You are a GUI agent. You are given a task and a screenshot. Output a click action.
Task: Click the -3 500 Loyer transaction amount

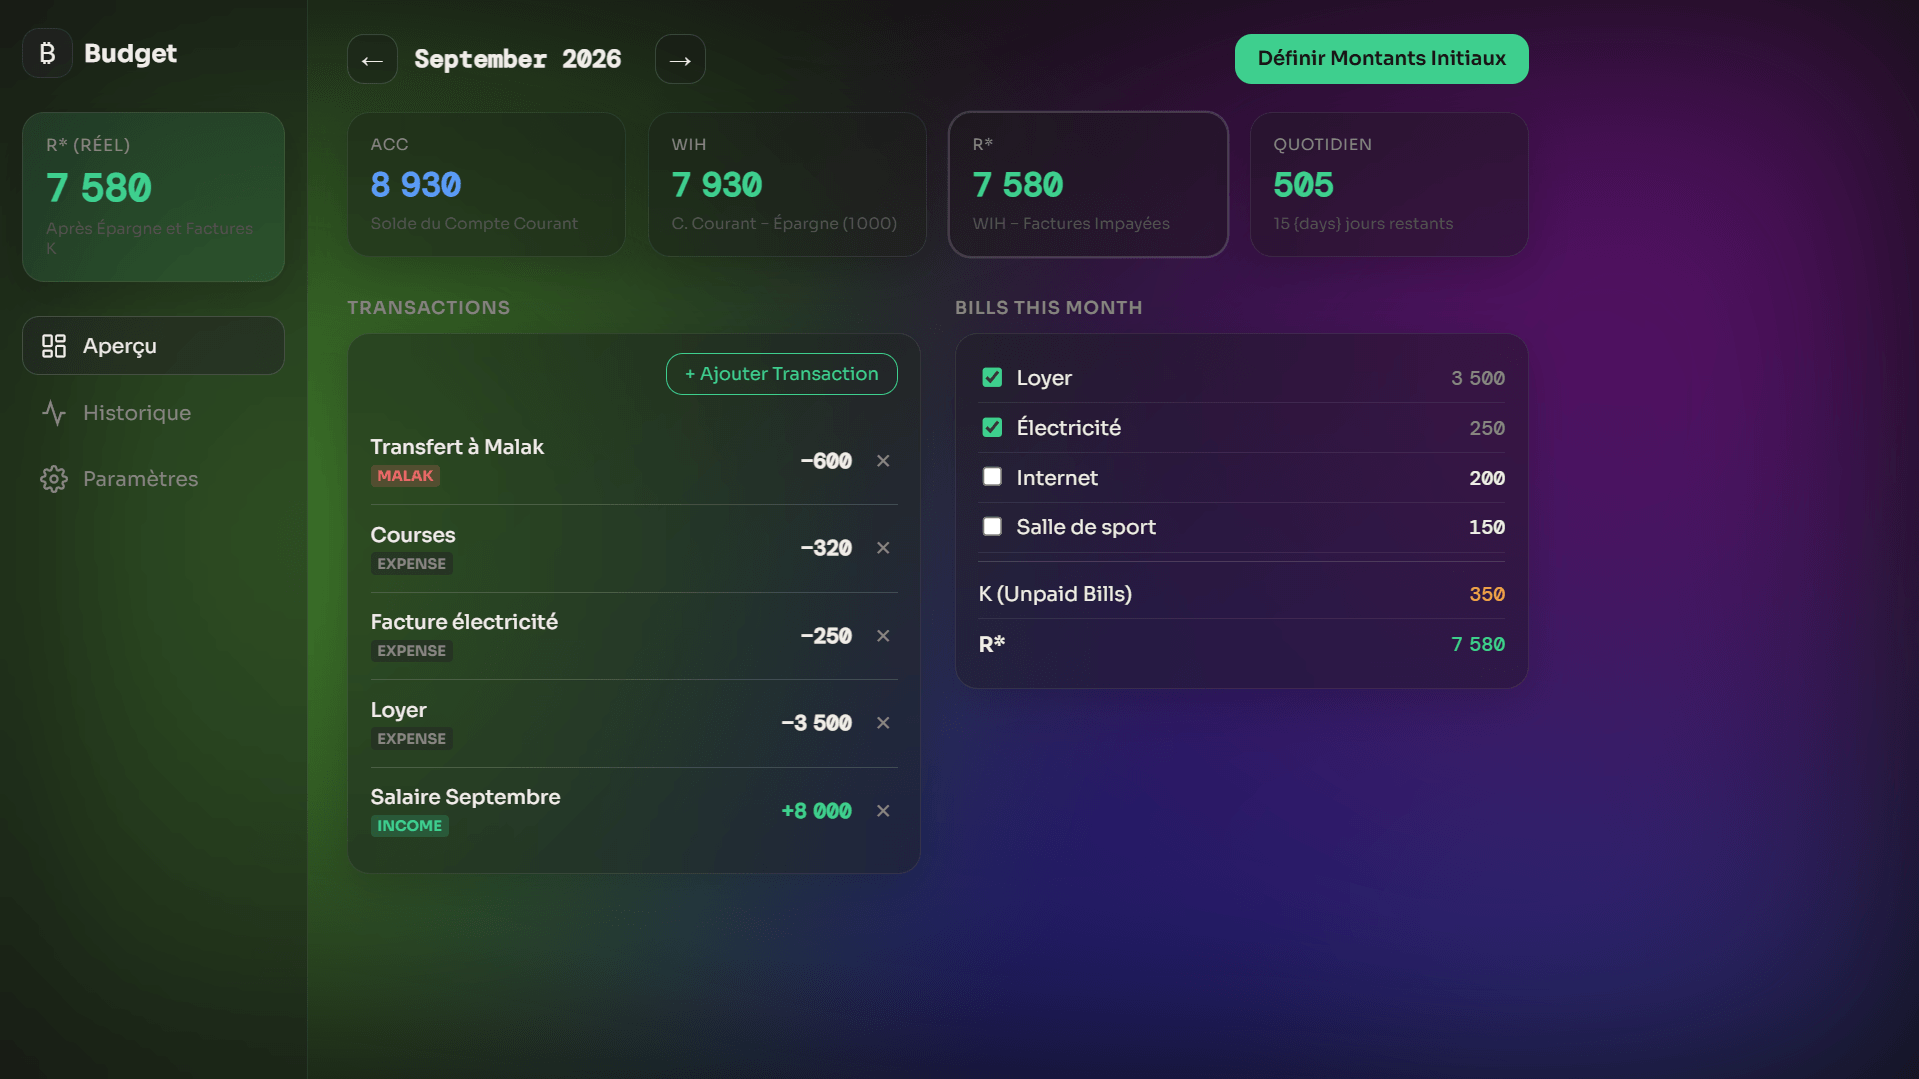[816, 723]
